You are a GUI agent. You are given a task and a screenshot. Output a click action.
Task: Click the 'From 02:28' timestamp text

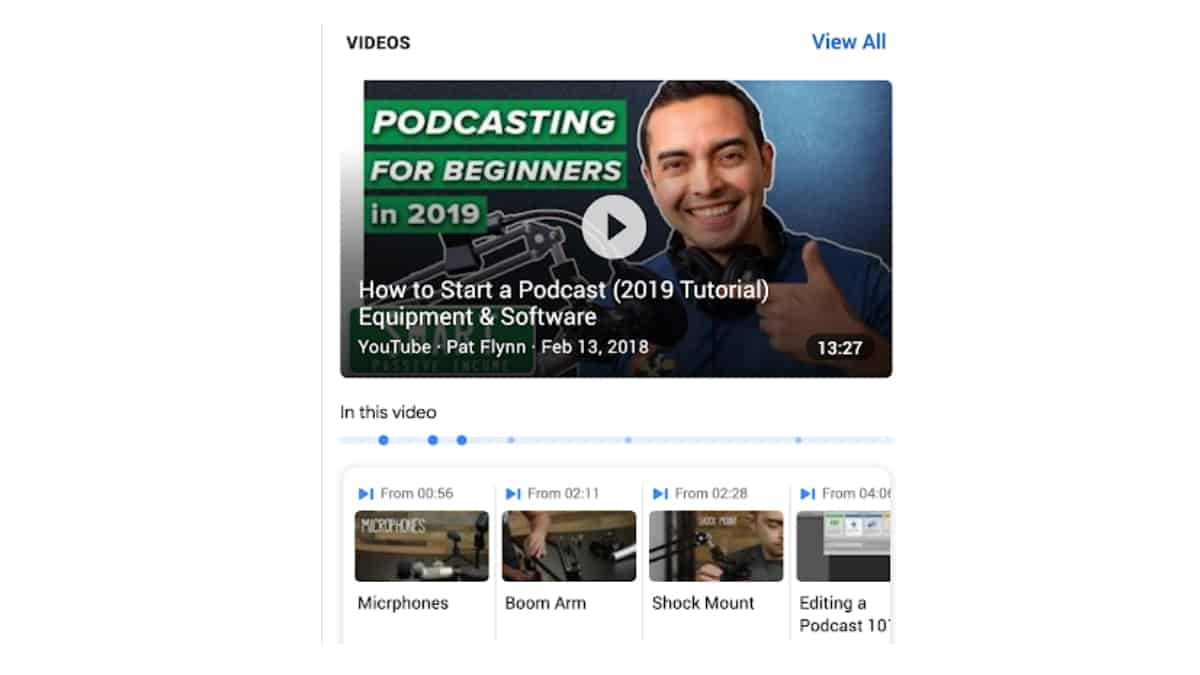point(711,493)
